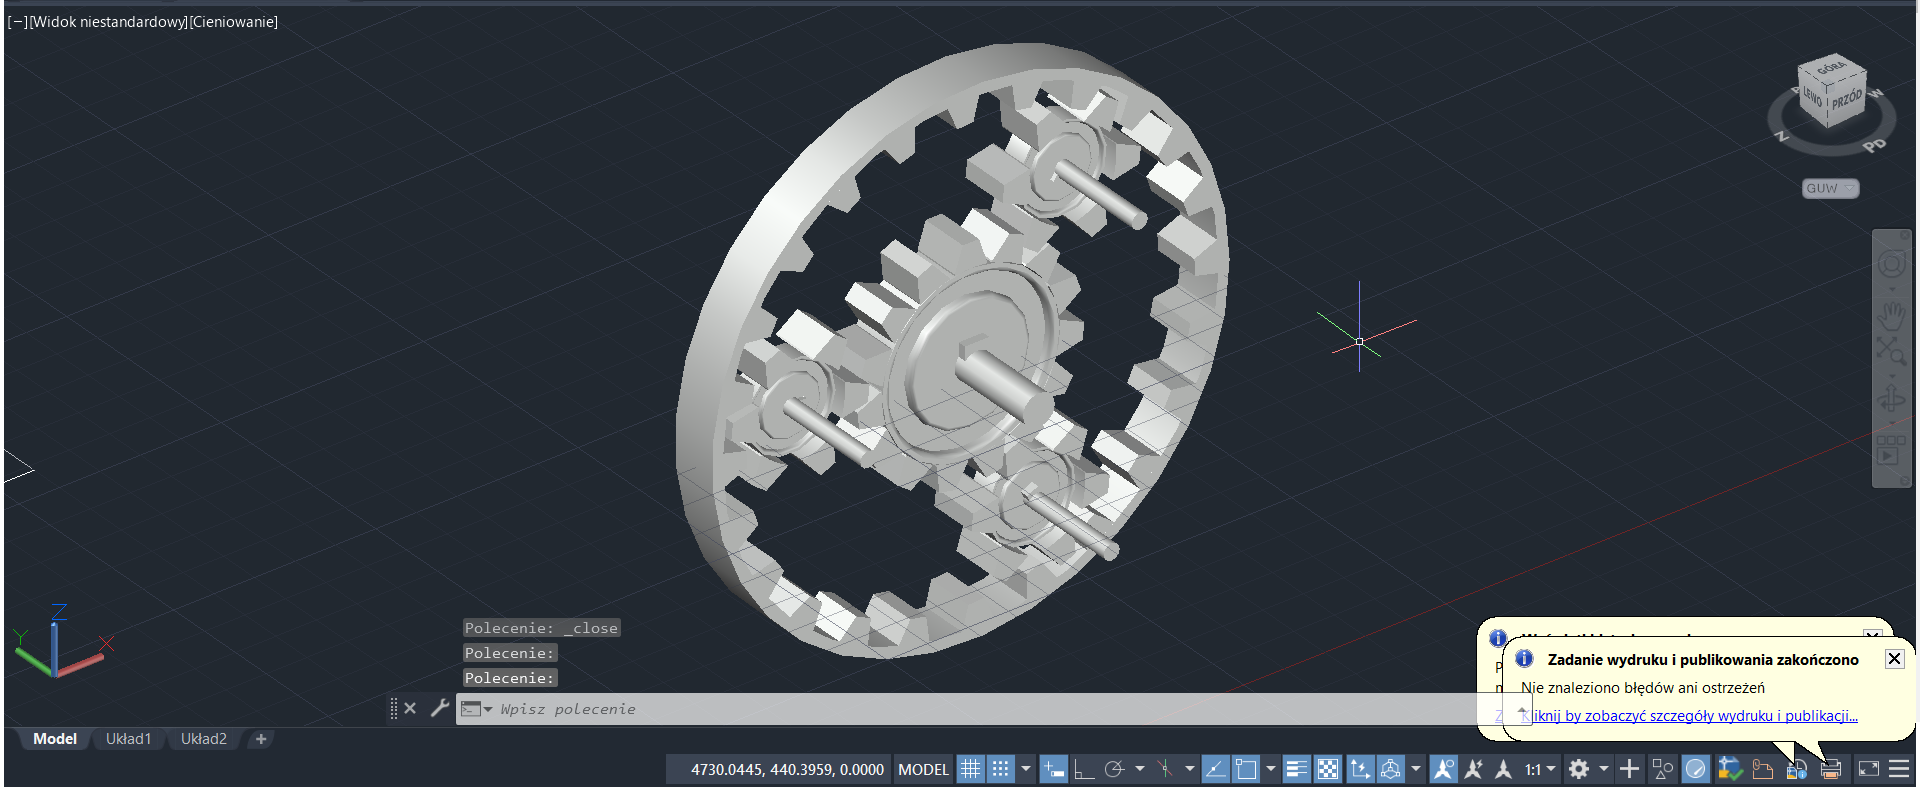Click the UCS axis icon in the viewport
1920x789 pixels.
[58, 643]
